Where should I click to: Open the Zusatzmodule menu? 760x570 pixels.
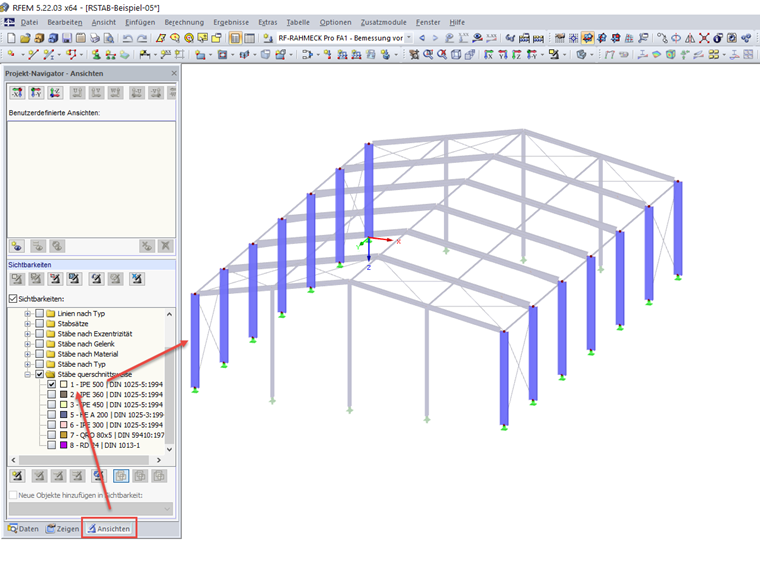coord(383,22)
